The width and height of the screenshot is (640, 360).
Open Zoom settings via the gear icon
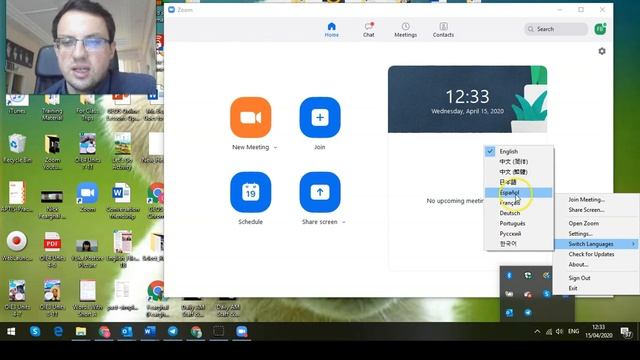[x=602, y=51]
